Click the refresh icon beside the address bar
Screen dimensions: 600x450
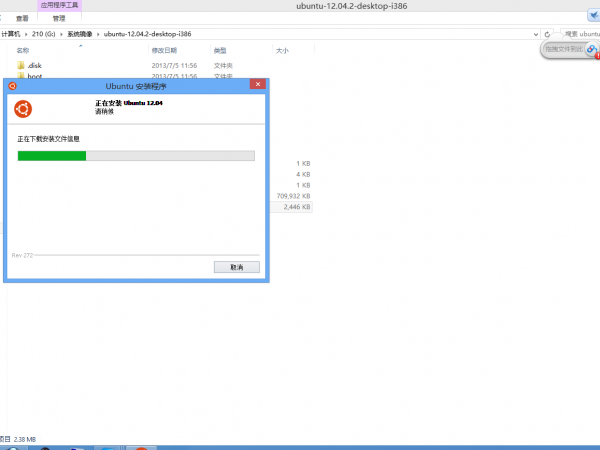[x=533, y=34]
